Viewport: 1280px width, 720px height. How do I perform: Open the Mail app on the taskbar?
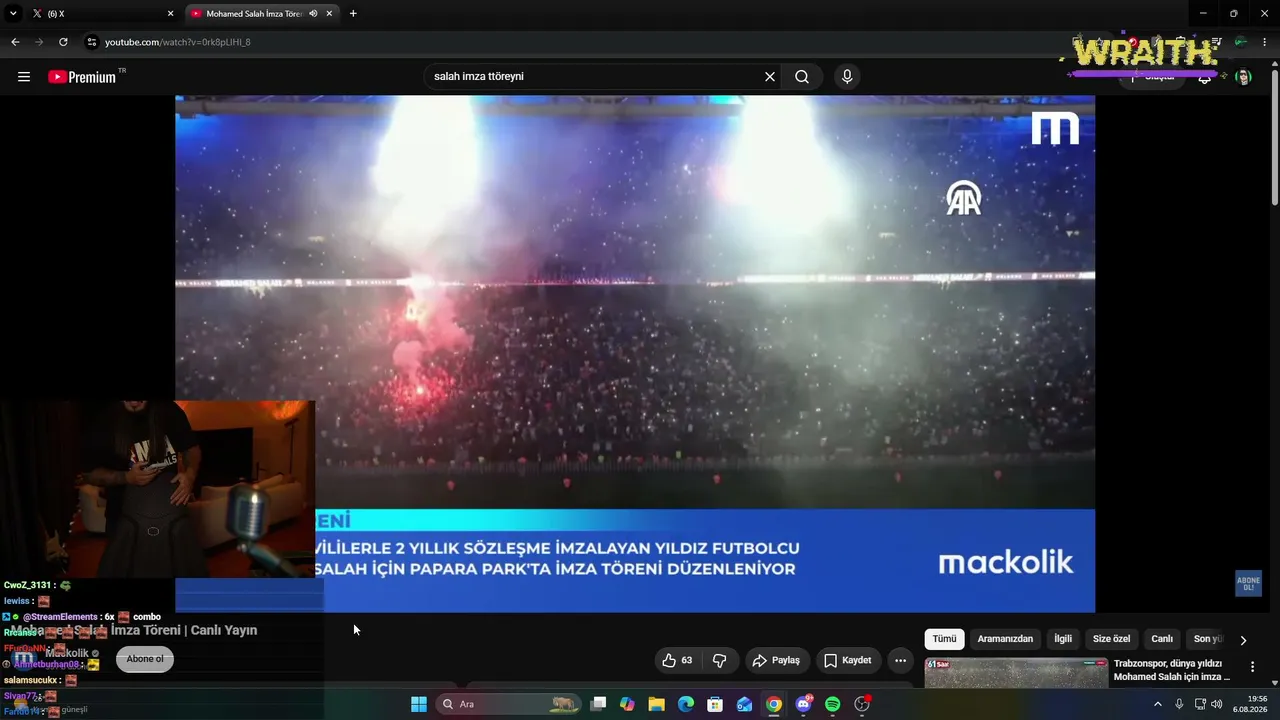click(x=745, y=704)
